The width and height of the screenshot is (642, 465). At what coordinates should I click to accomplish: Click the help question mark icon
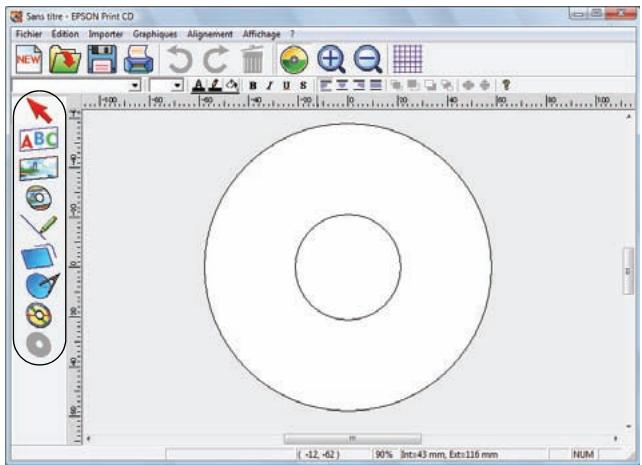coord(506,85)
